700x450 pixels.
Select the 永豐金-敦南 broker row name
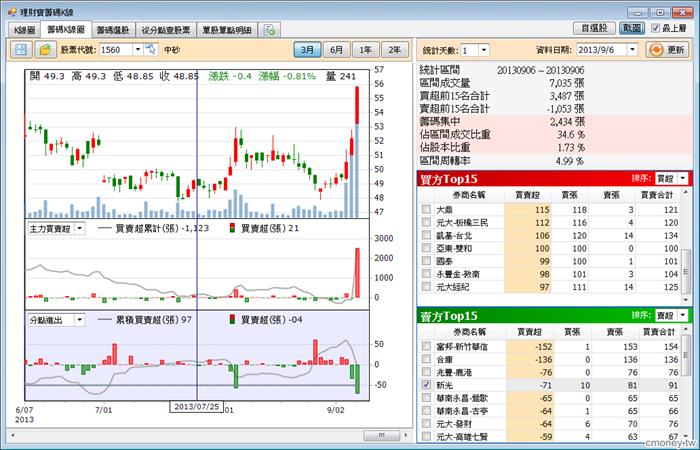[458, 274]
